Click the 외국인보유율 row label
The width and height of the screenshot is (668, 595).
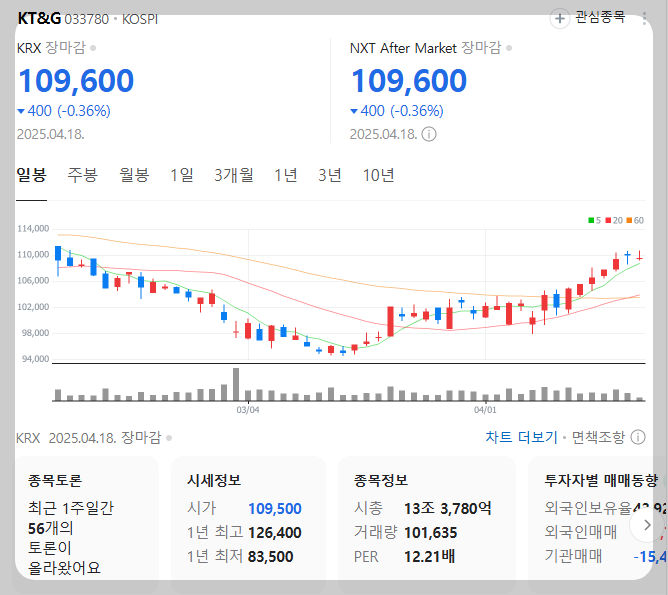click(x=587, y=508)
